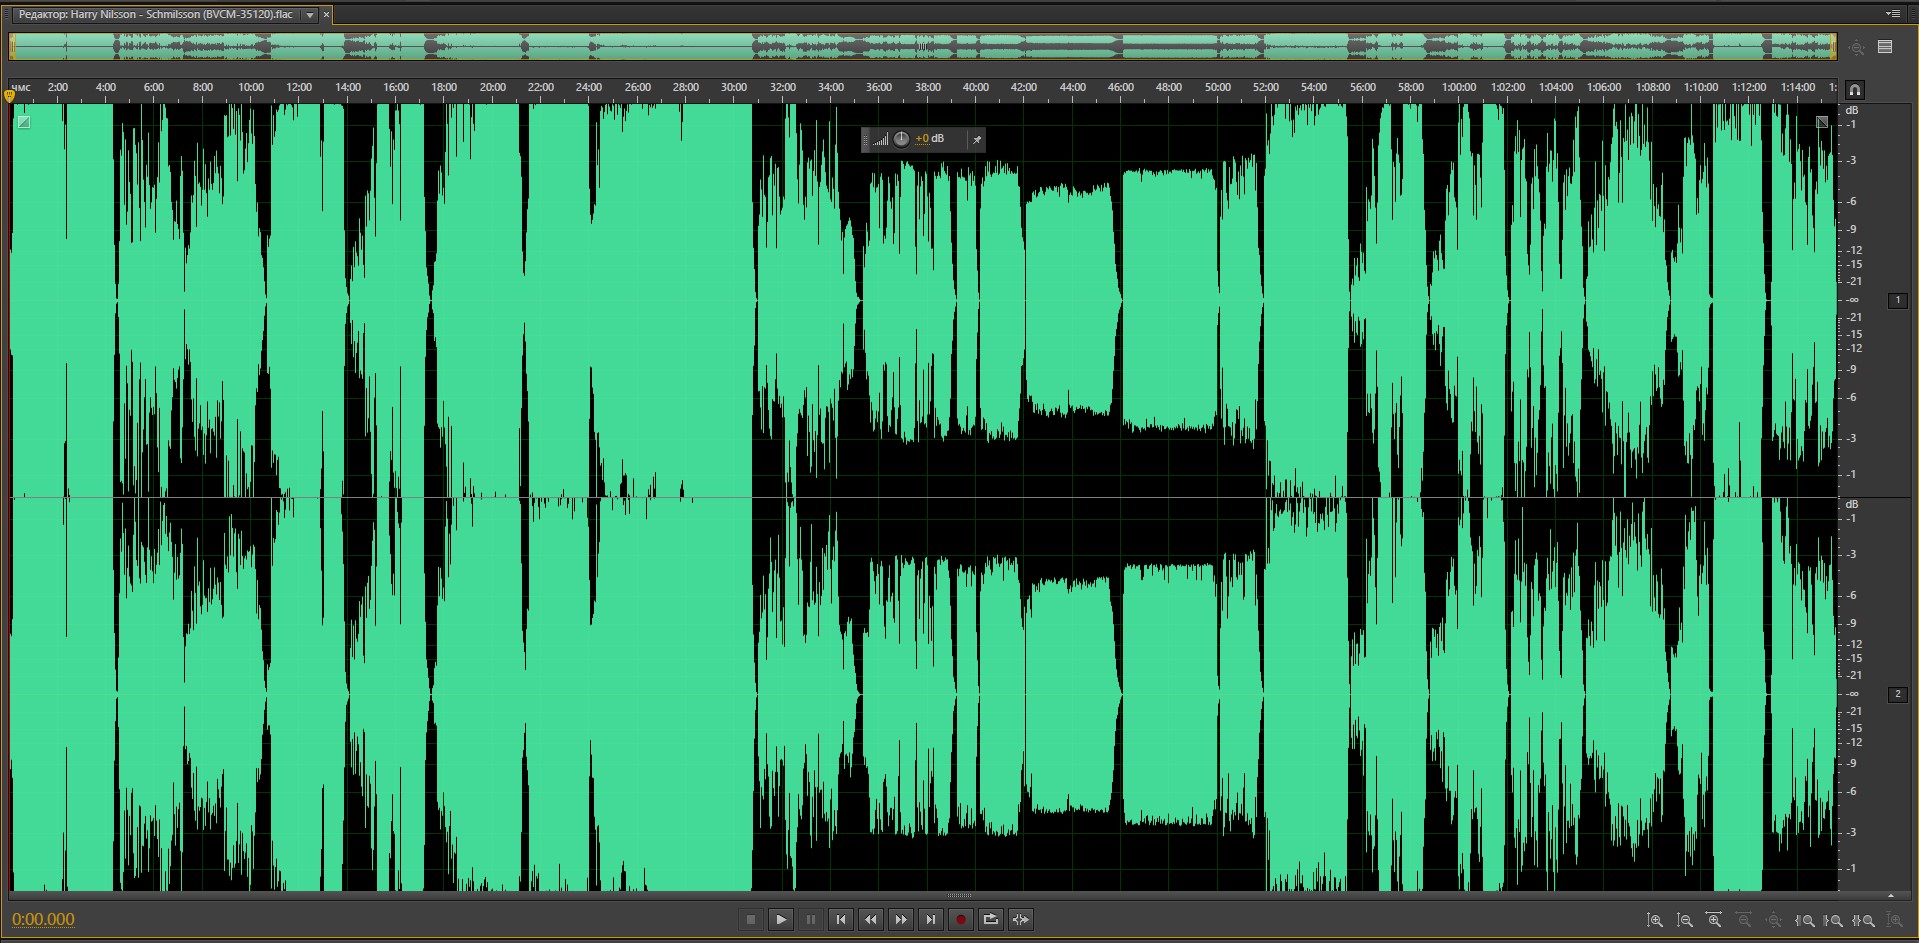Toggle right channel 2 enable button
The image size is (1919, 943).
click(x=1897, y=694)
